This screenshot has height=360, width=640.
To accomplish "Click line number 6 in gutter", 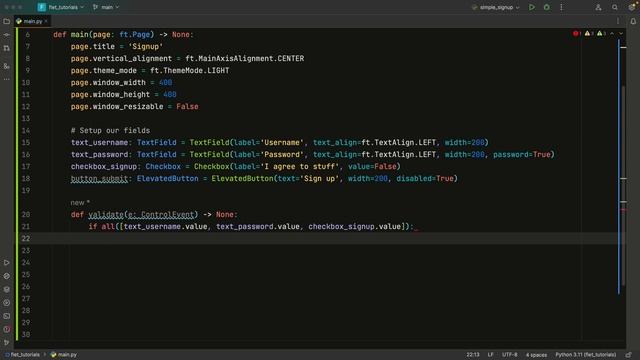I will coord(27,35).
